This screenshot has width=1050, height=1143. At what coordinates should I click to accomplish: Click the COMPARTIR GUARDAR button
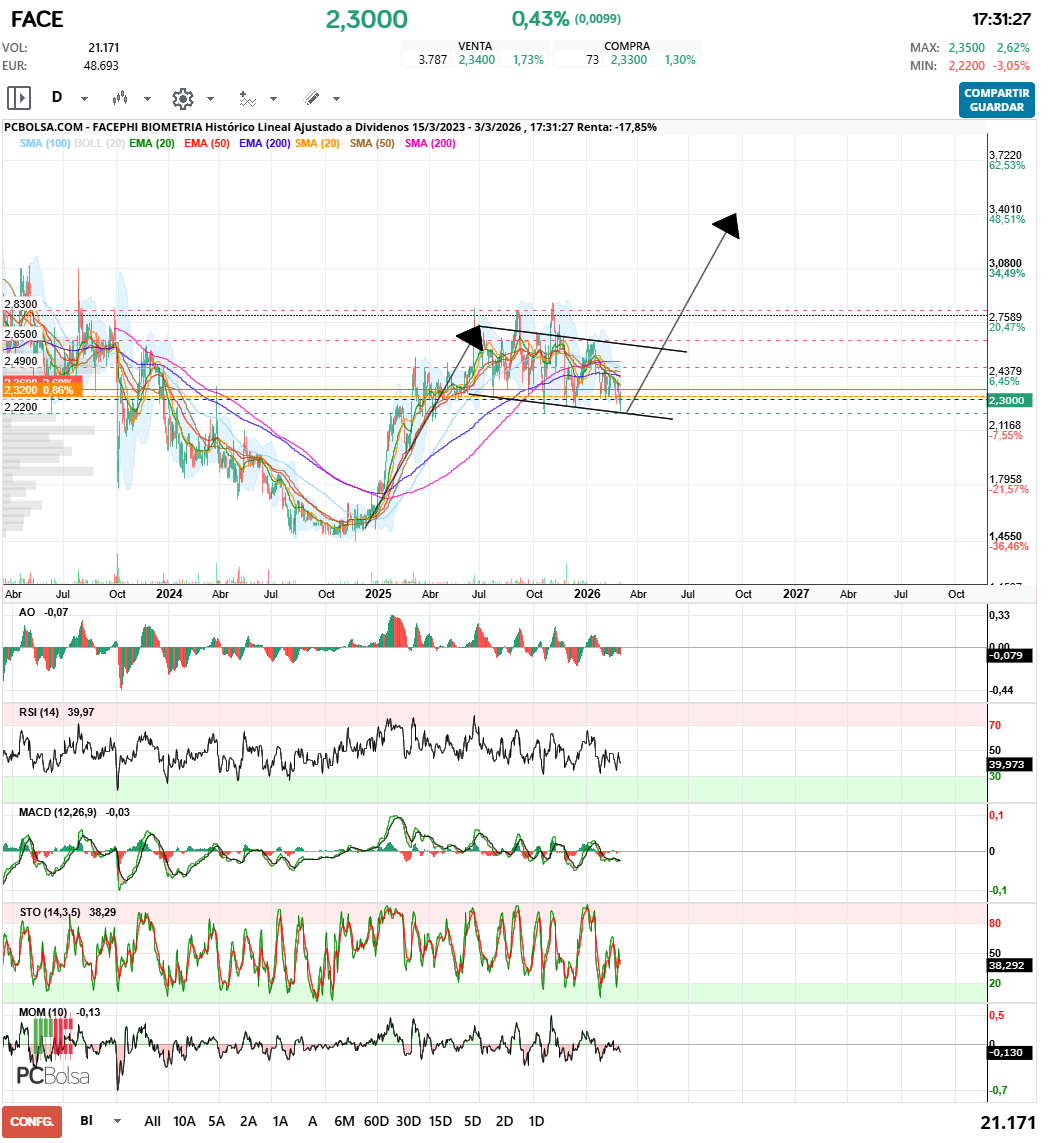click(x=996, y=99)
